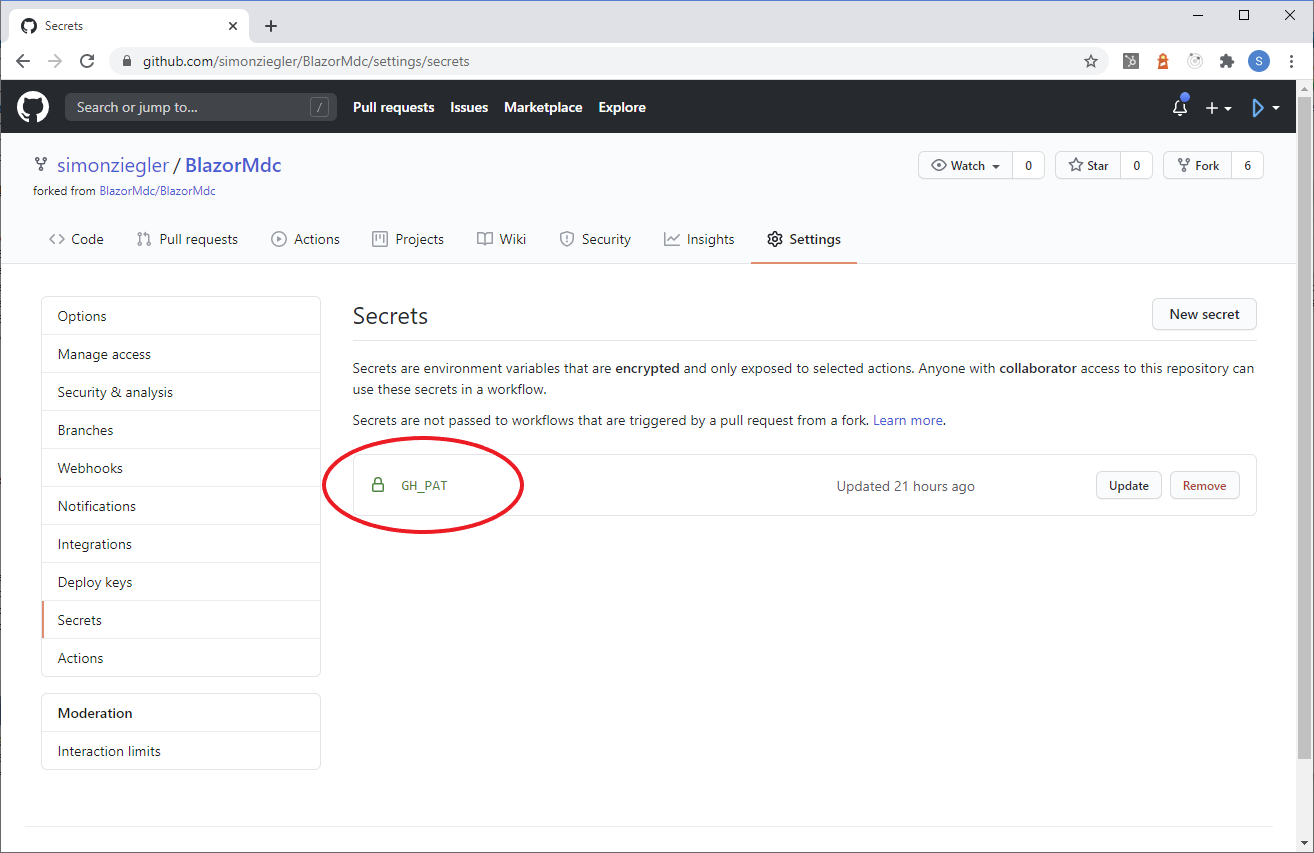Expand the create-new plus dropdown
The image size is (1314, 853).
(1218, 108)
